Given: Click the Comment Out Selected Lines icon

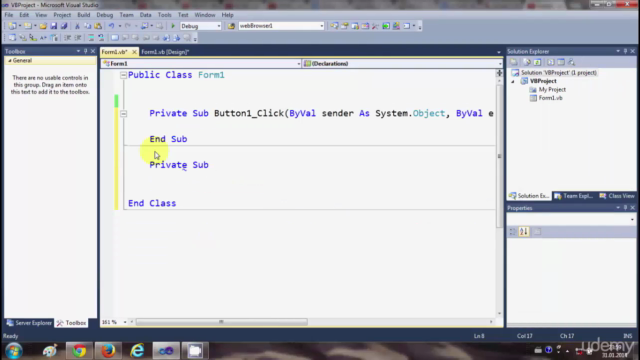Looking at the screenshot, I should click(x=91, y=38).
